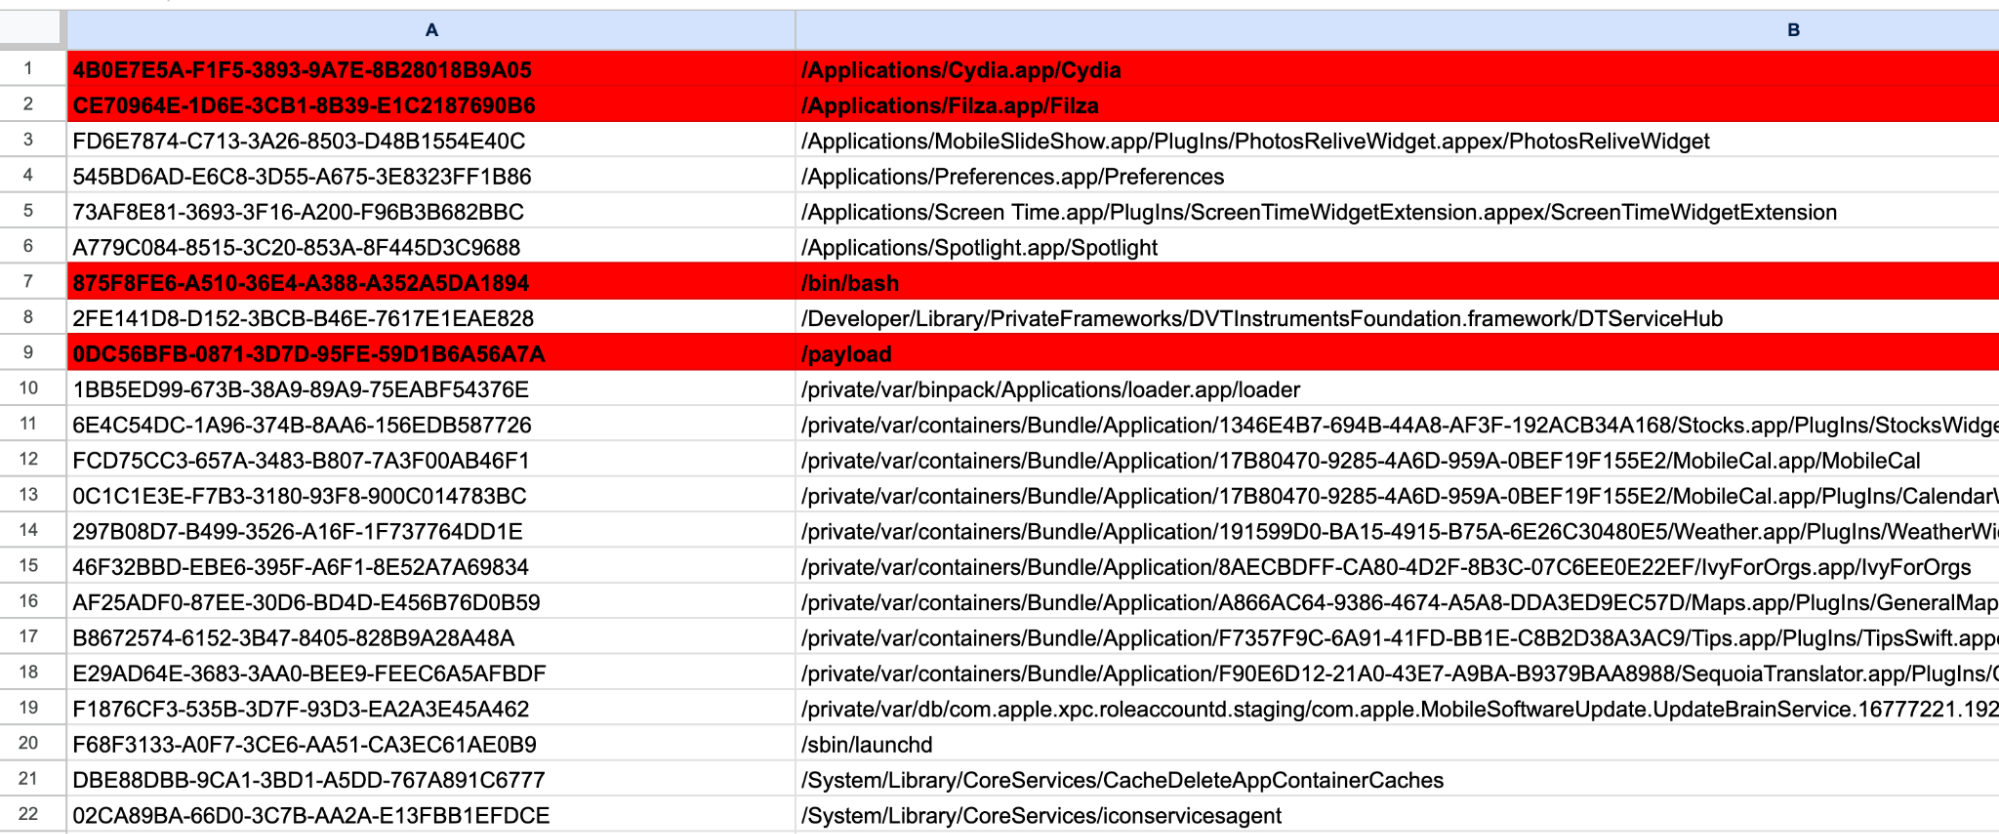
Task: Select row 1 header
Action: (29, 69)
